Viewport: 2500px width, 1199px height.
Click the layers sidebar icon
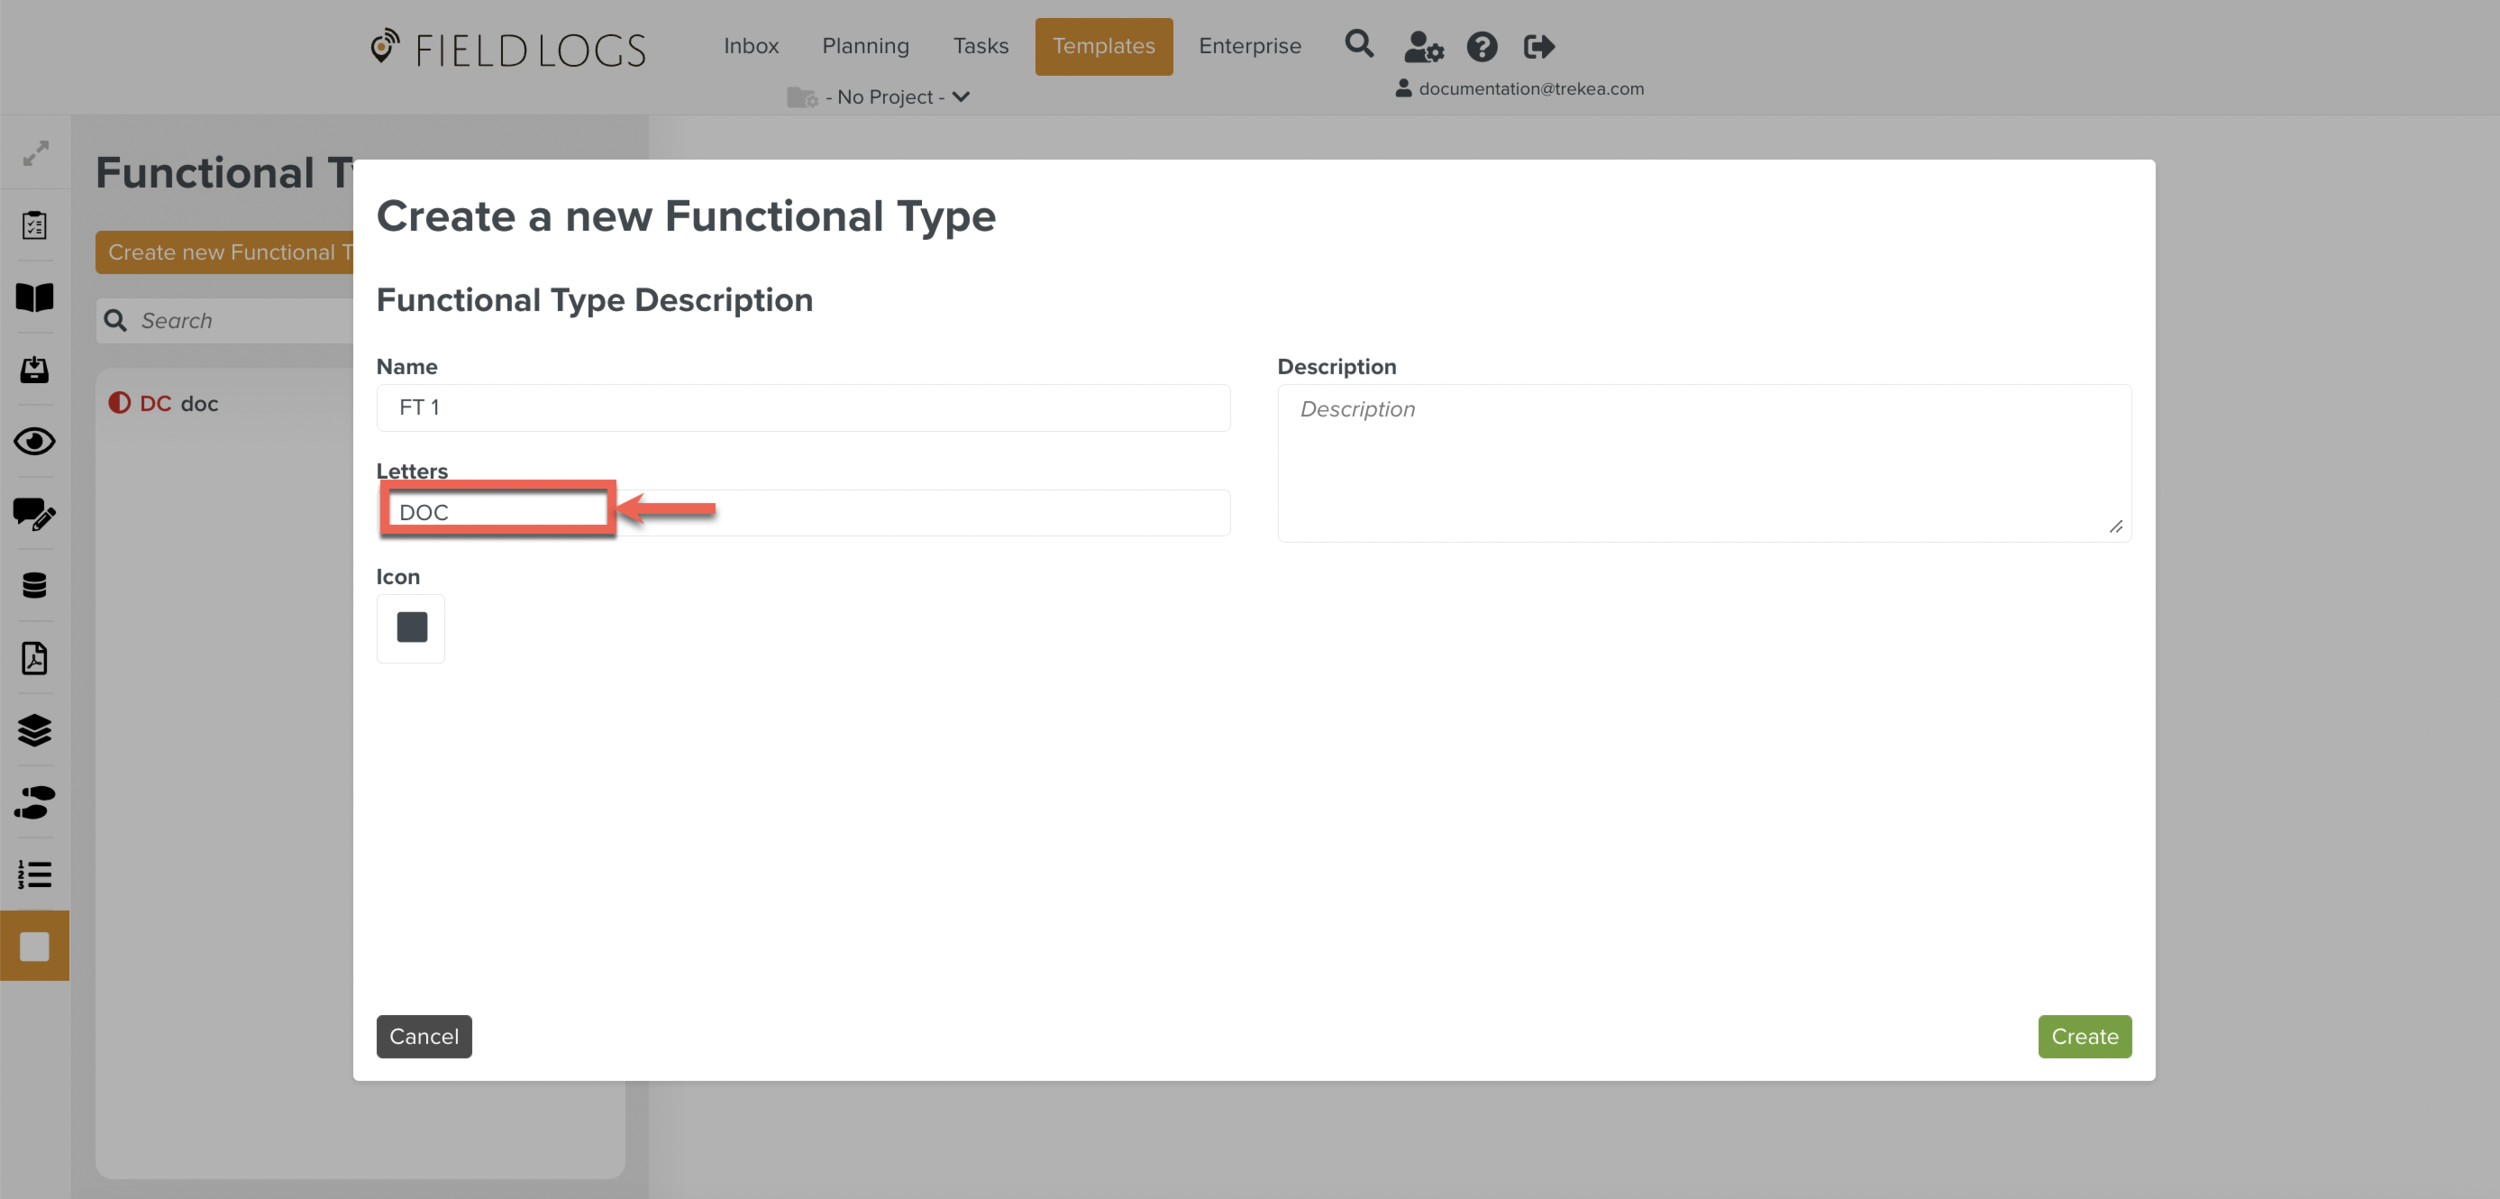coord(35,730)
